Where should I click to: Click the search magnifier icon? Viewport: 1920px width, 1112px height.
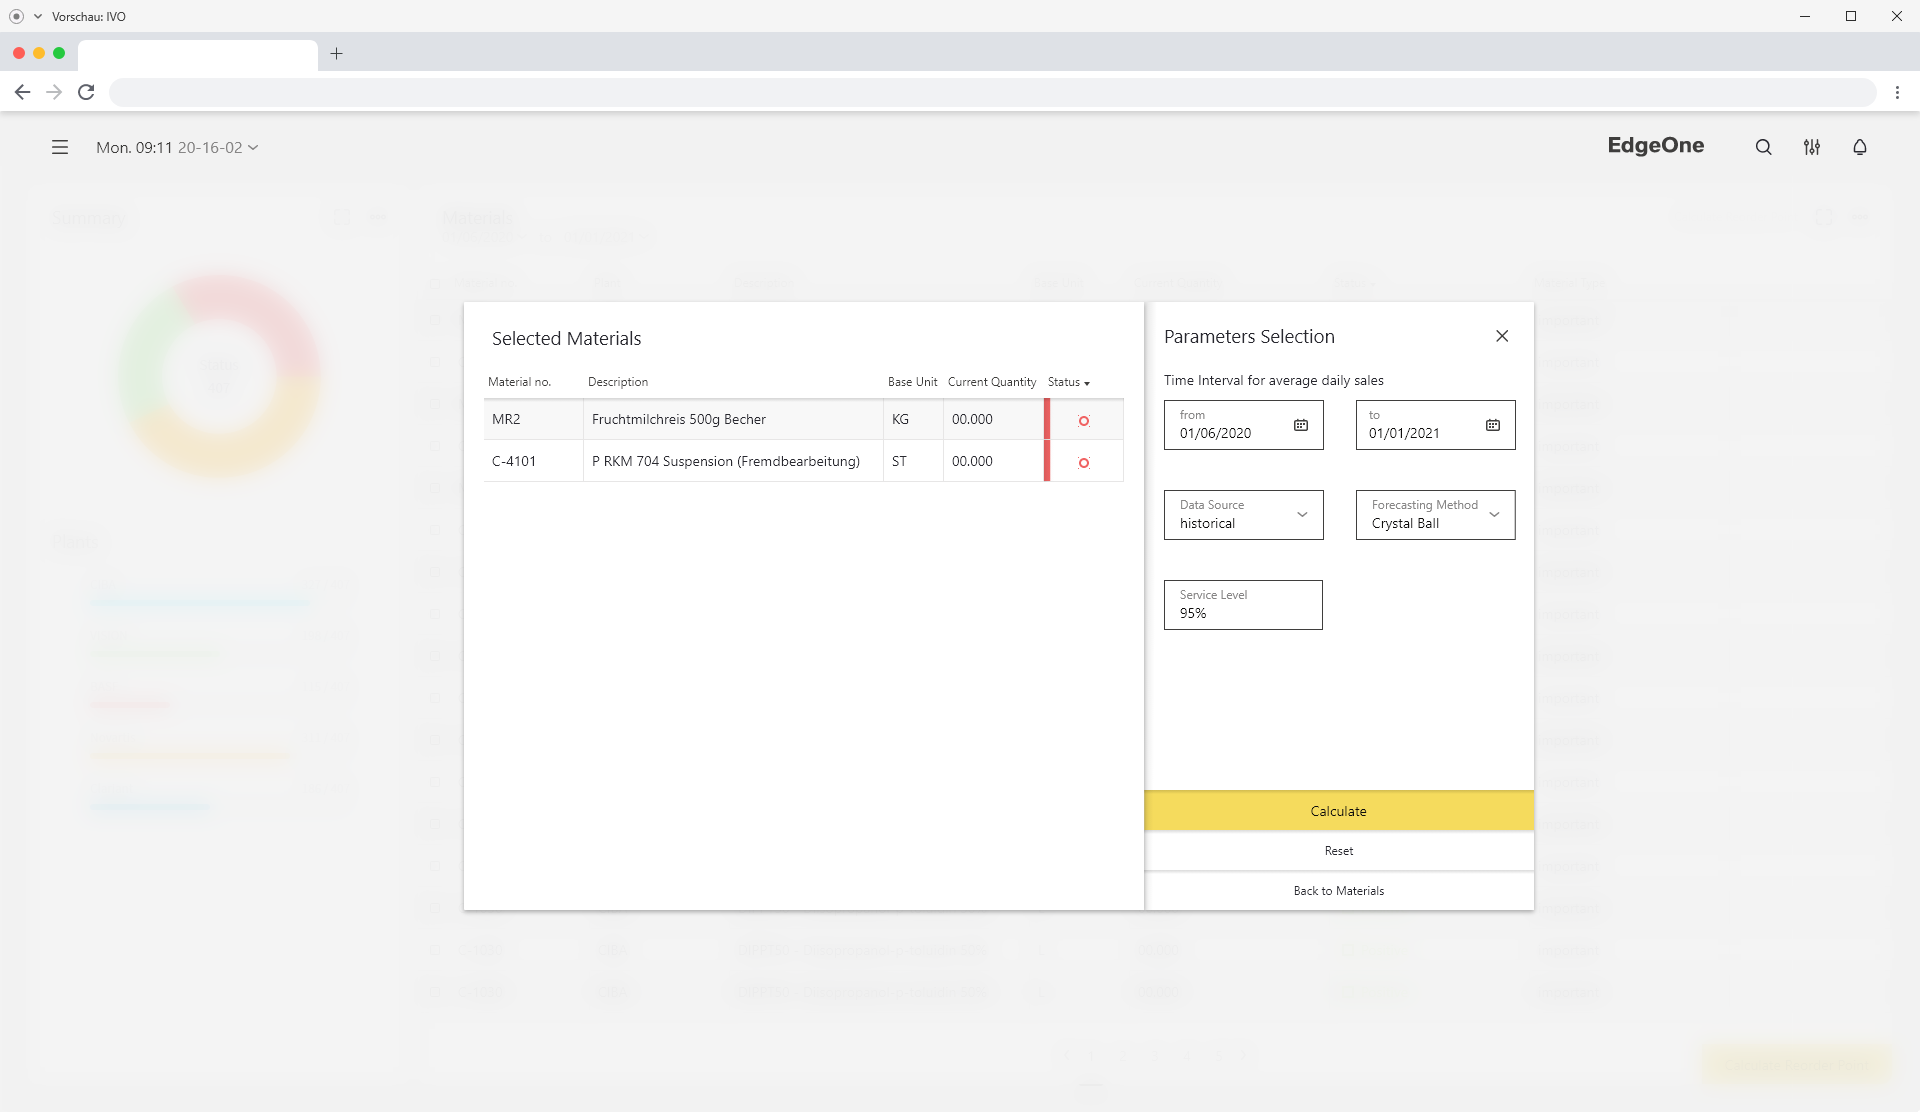pos(1763,147)
